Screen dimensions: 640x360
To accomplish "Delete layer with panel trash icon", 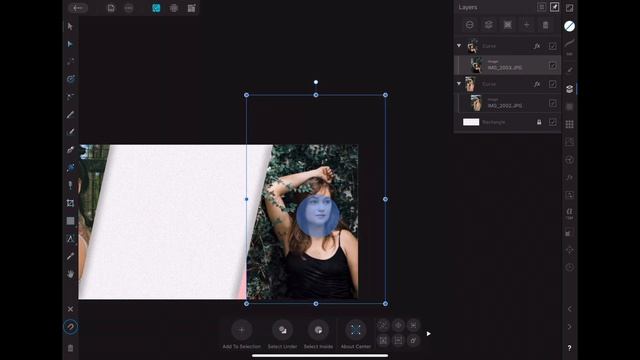I will point(545,25).
